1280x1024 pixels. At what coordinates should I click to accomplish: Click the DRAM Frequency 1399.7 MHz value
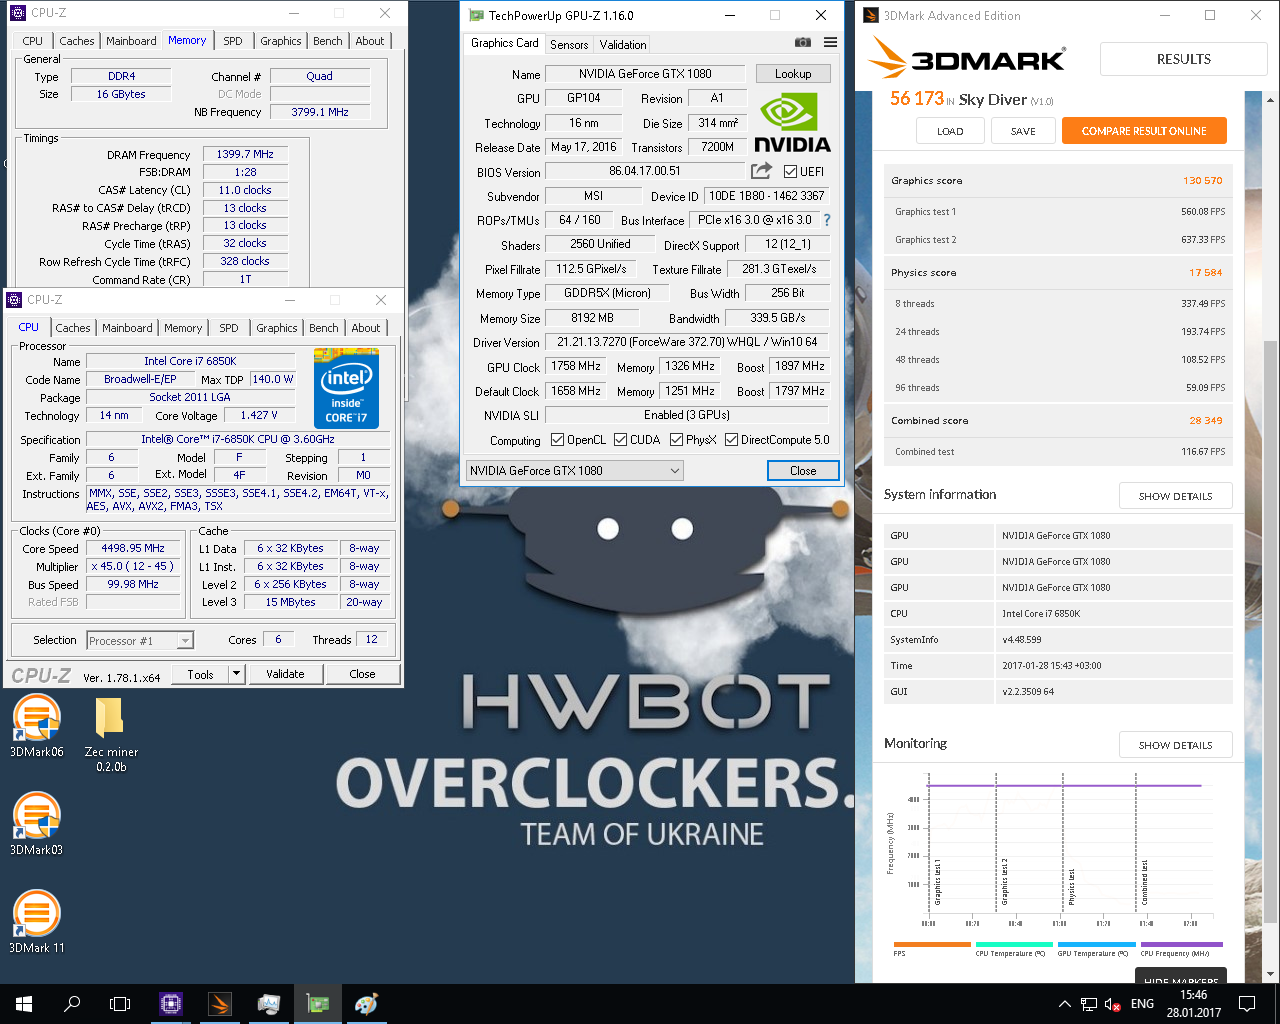click(245, 154)
